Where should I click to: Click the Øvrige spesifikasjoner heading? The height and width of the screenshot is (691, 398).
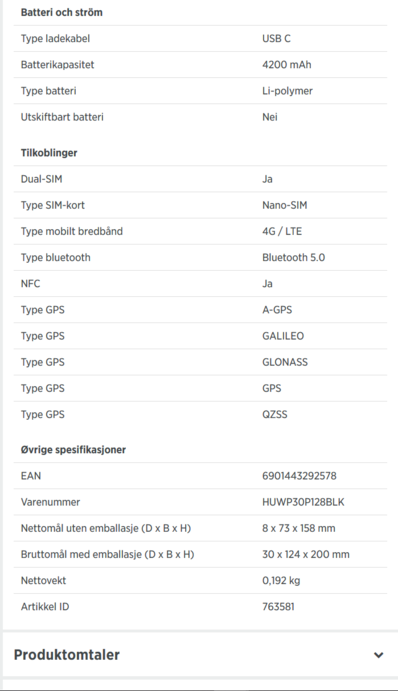(x=73, y=450)
